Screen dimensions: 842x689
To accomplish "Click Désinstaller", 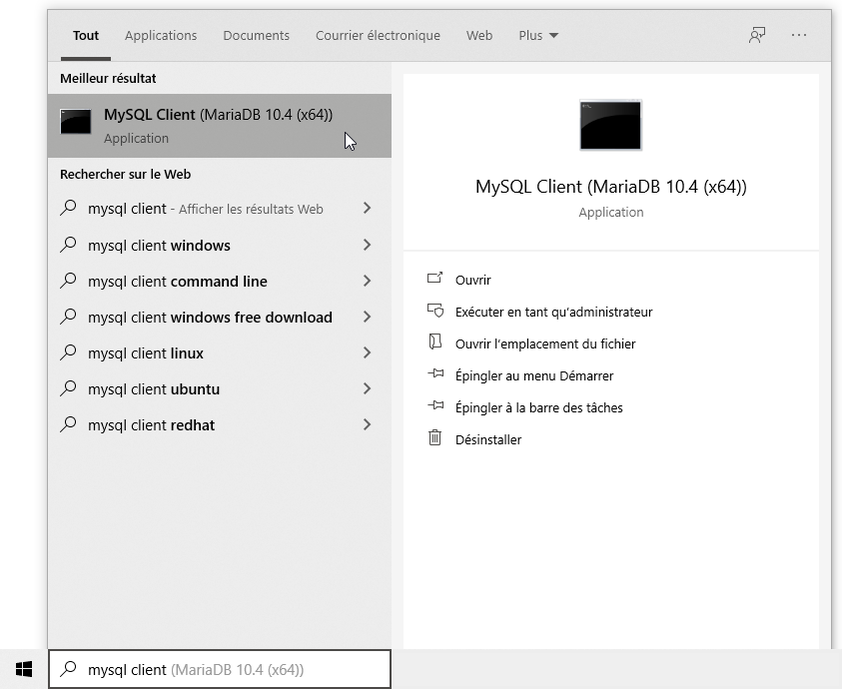I will (488, 440).
